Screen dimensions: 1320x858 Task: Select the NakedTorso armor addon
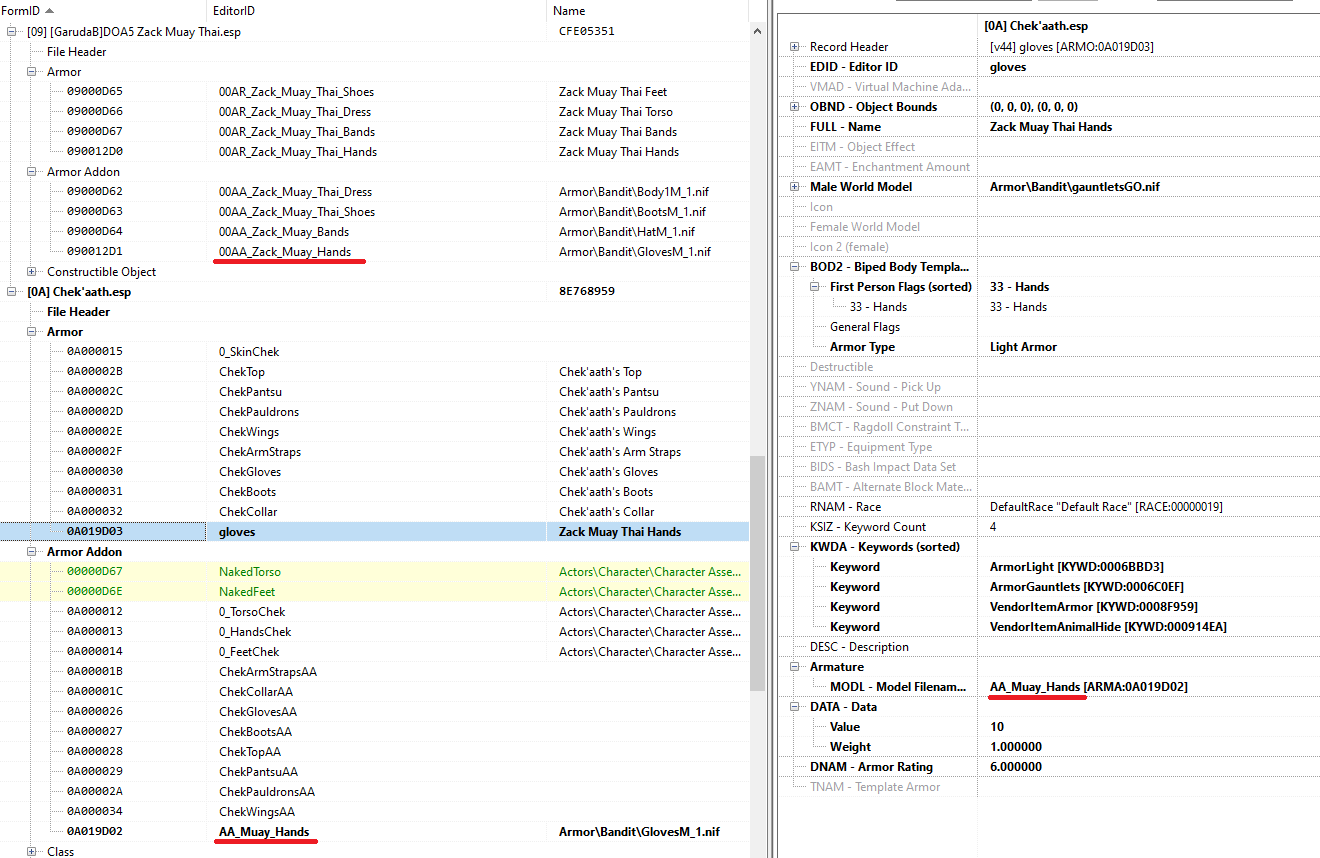[x=374, y=572]
